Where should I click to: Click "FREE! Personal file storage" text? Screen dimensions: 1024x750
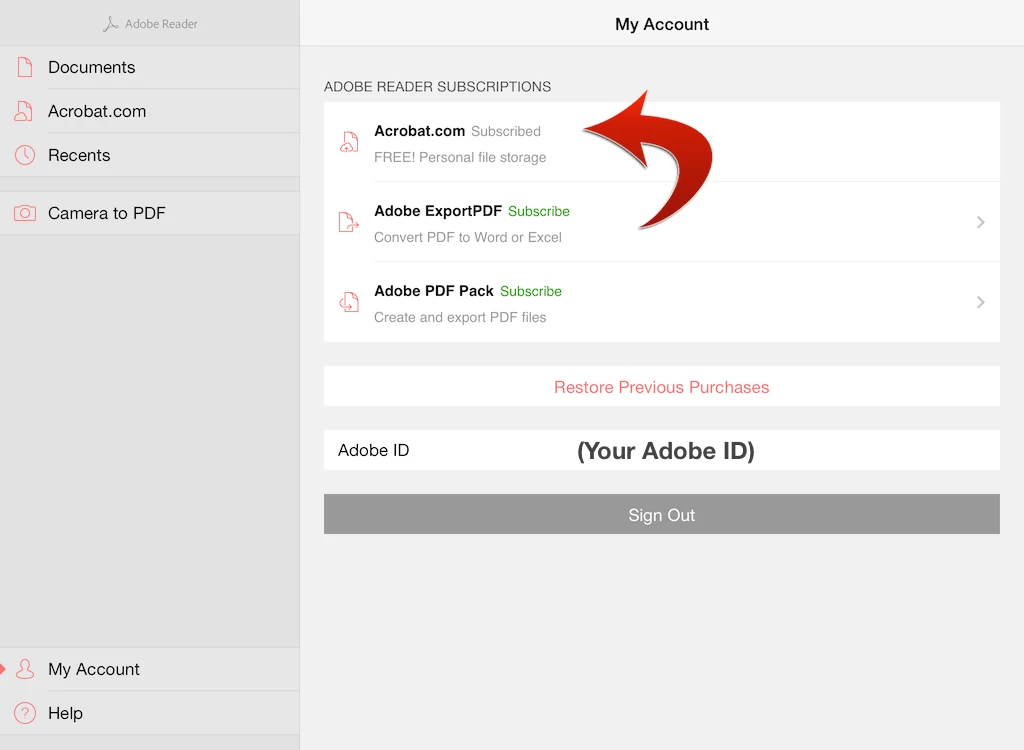click(460, 157)
